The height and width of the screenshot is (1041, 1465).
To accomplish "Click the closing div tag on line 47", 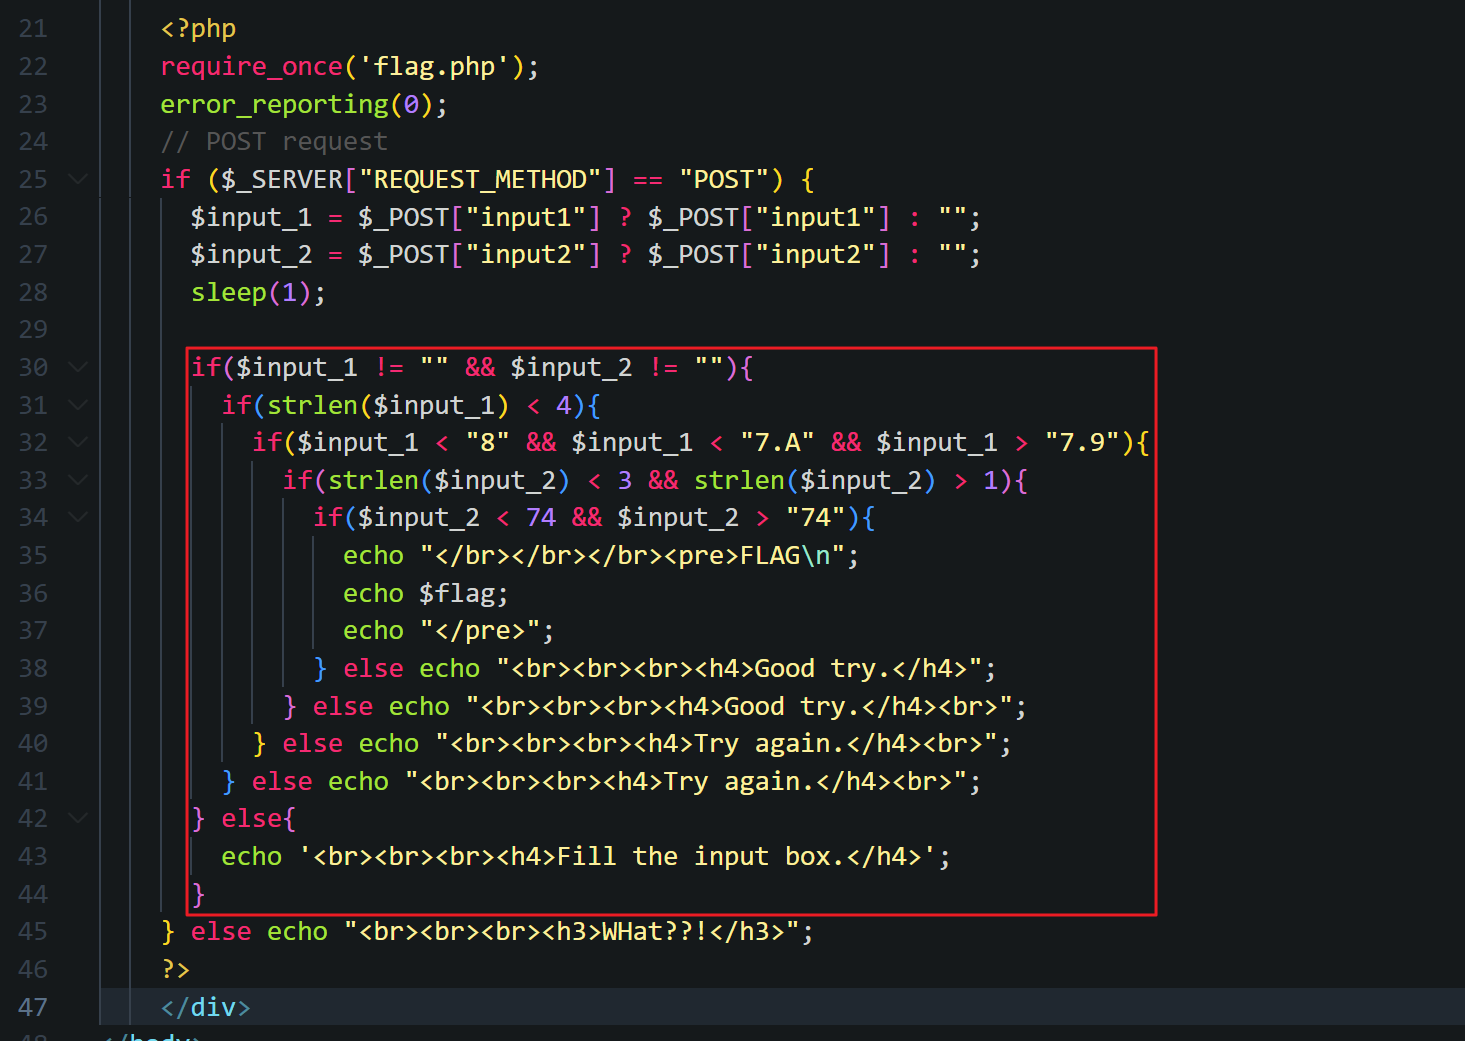I will [x=205, y=1007].
